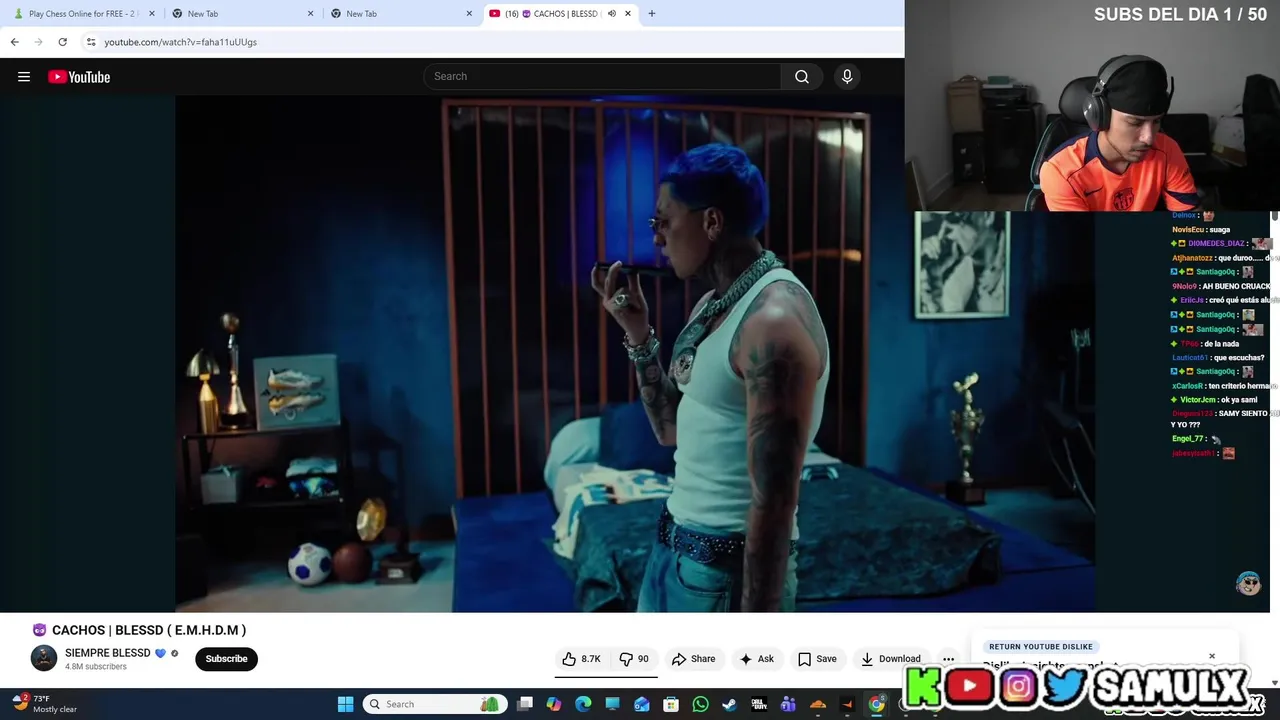The height and width of the screenshot is (720, 1280).
Task: Start voice search with the microphone icon
Action: point(847,77)
